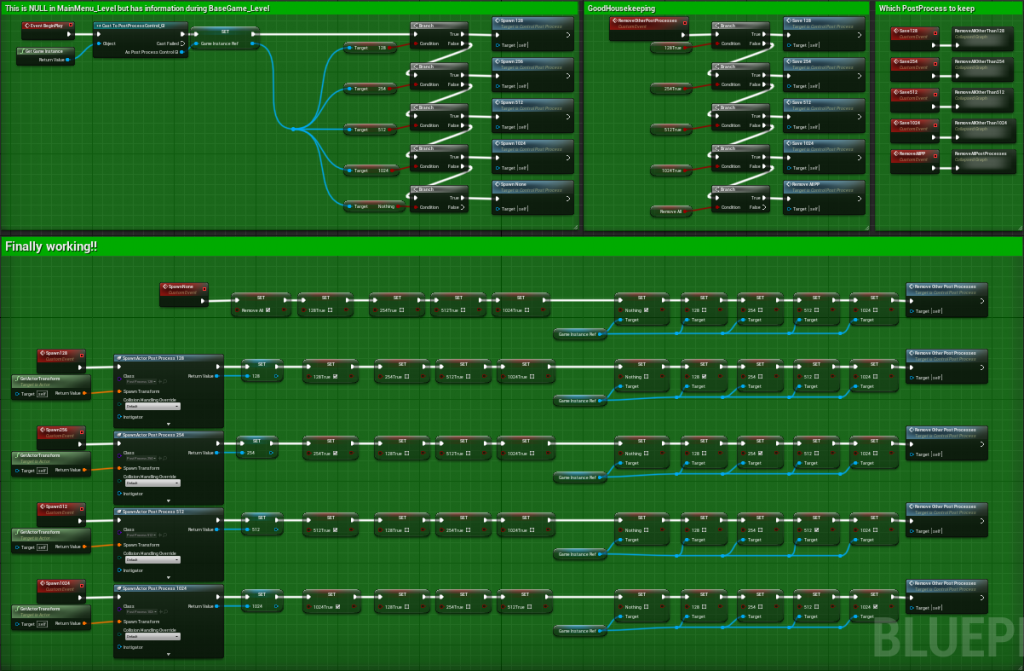Select Remove All PP call node in GoodHousekeeping
This screenshot has width=1024, height=671.
[824, 197]
